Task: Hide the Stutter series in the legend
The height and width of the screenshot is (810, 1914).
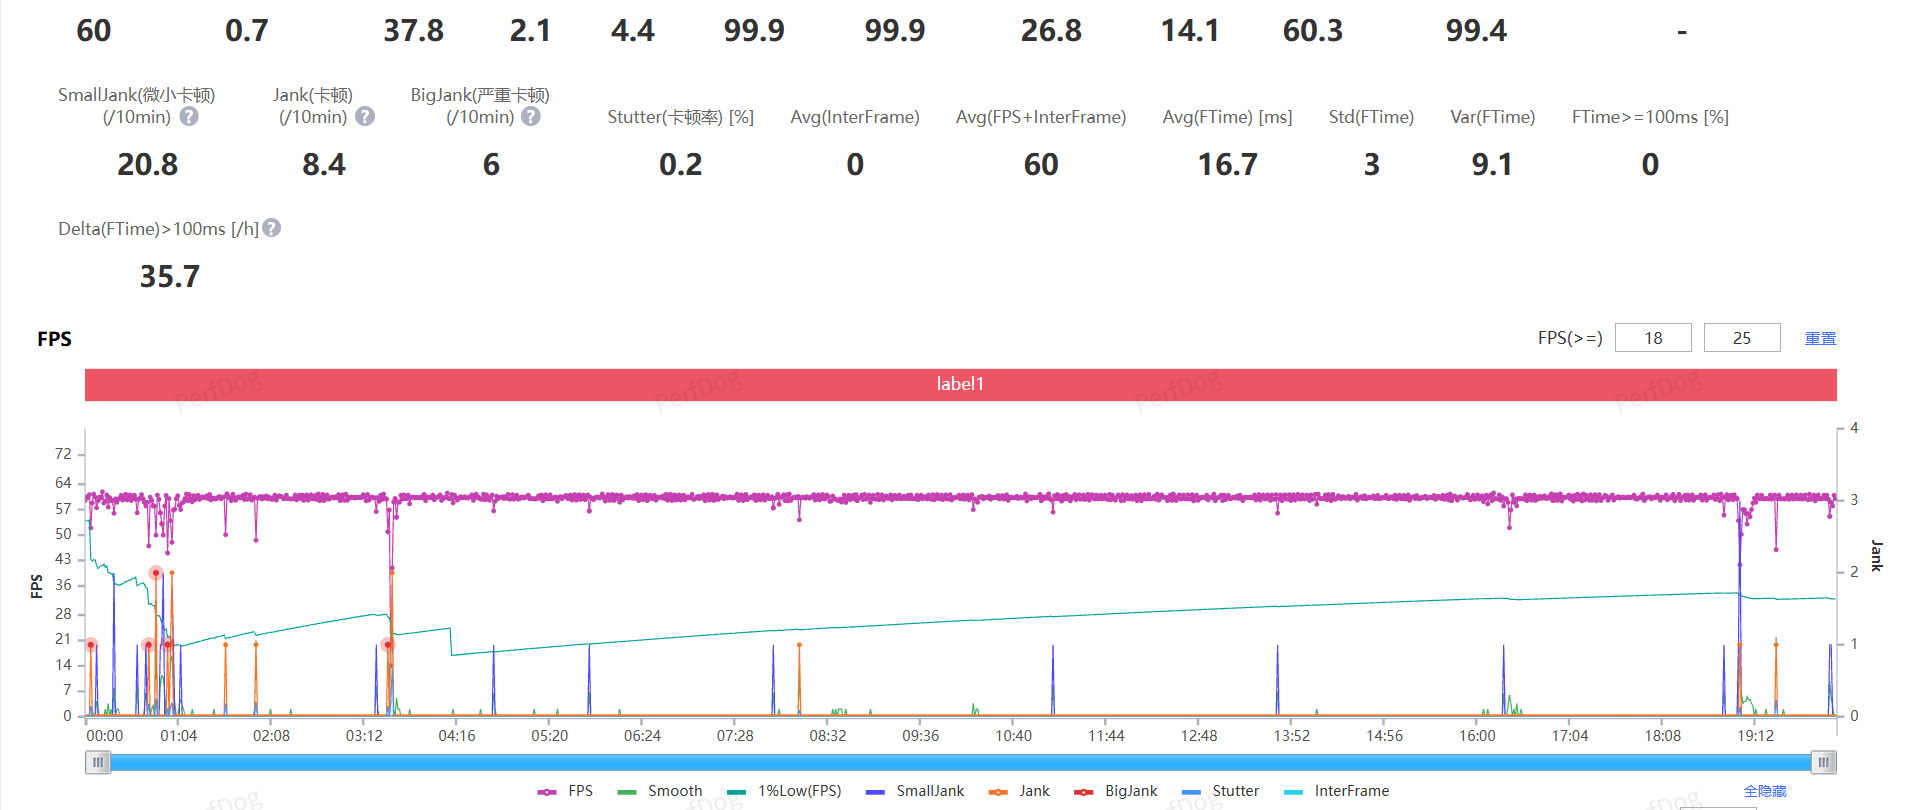Action: coord(1221,791)
